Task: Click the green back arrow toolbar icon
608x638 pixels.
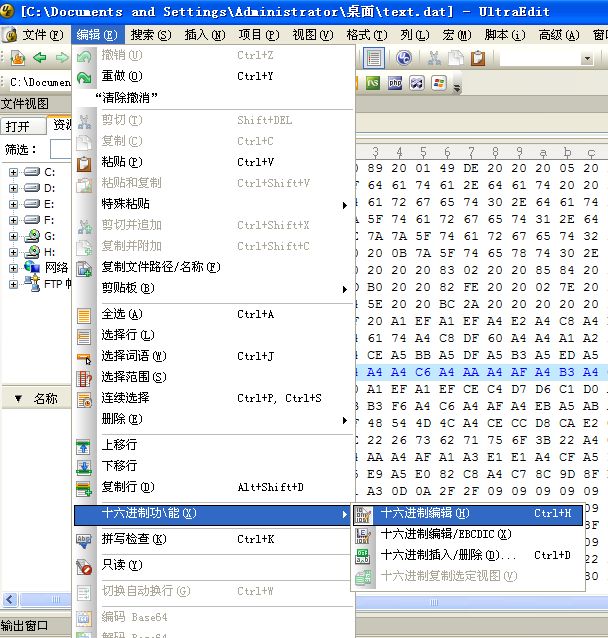Action: pyautogui.click(x=40, y=58)
